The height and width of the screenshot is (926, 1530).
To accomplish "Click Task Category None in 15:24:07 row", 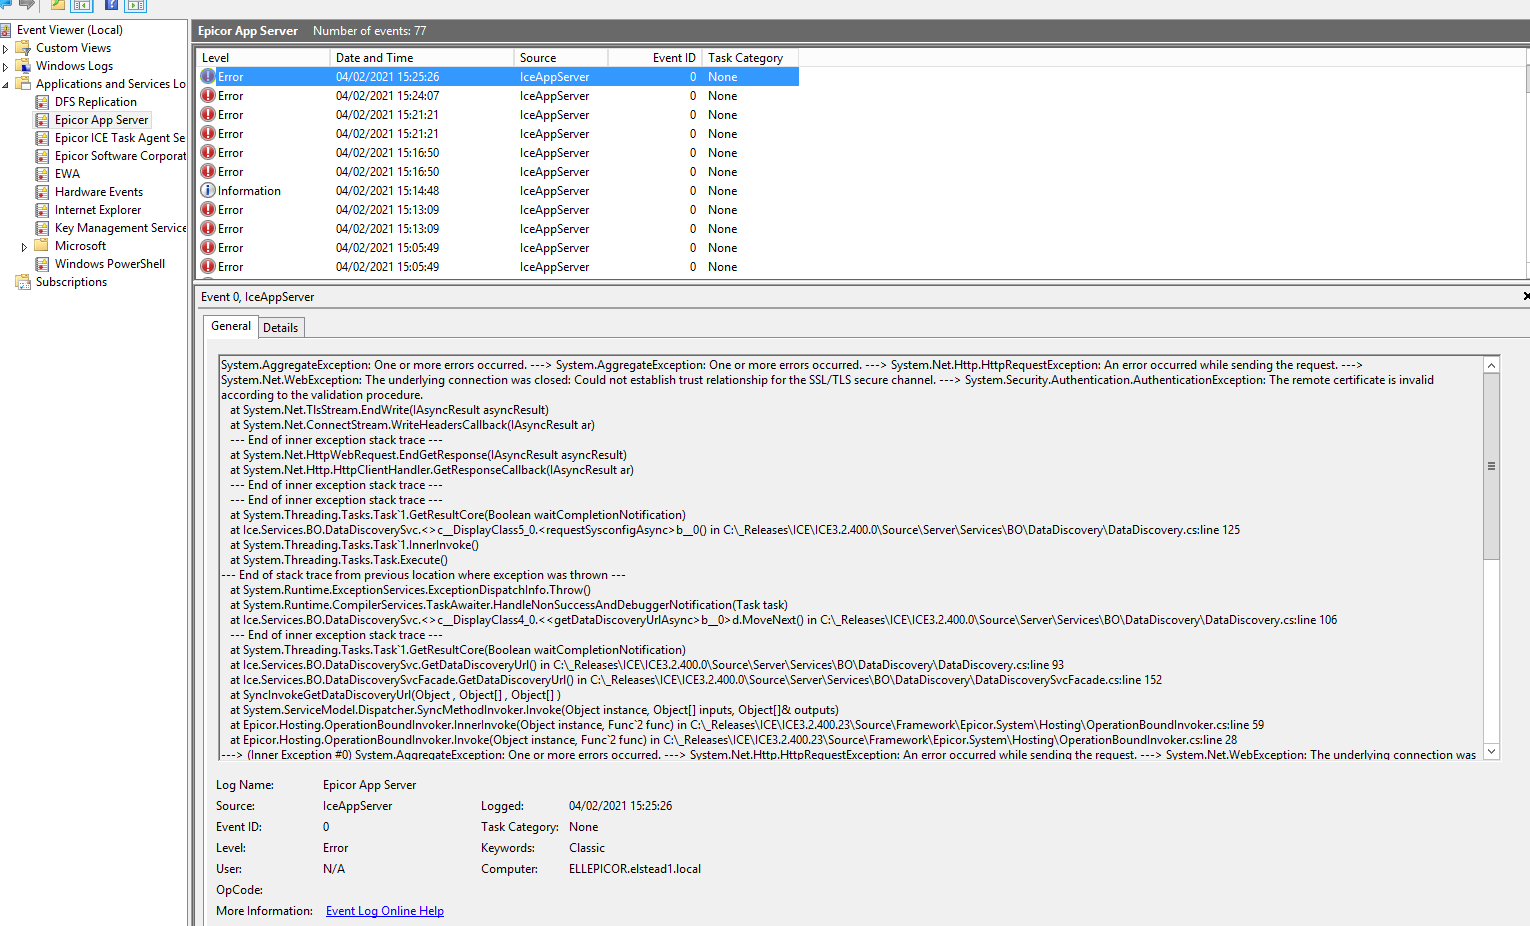I will click(723, 96).
